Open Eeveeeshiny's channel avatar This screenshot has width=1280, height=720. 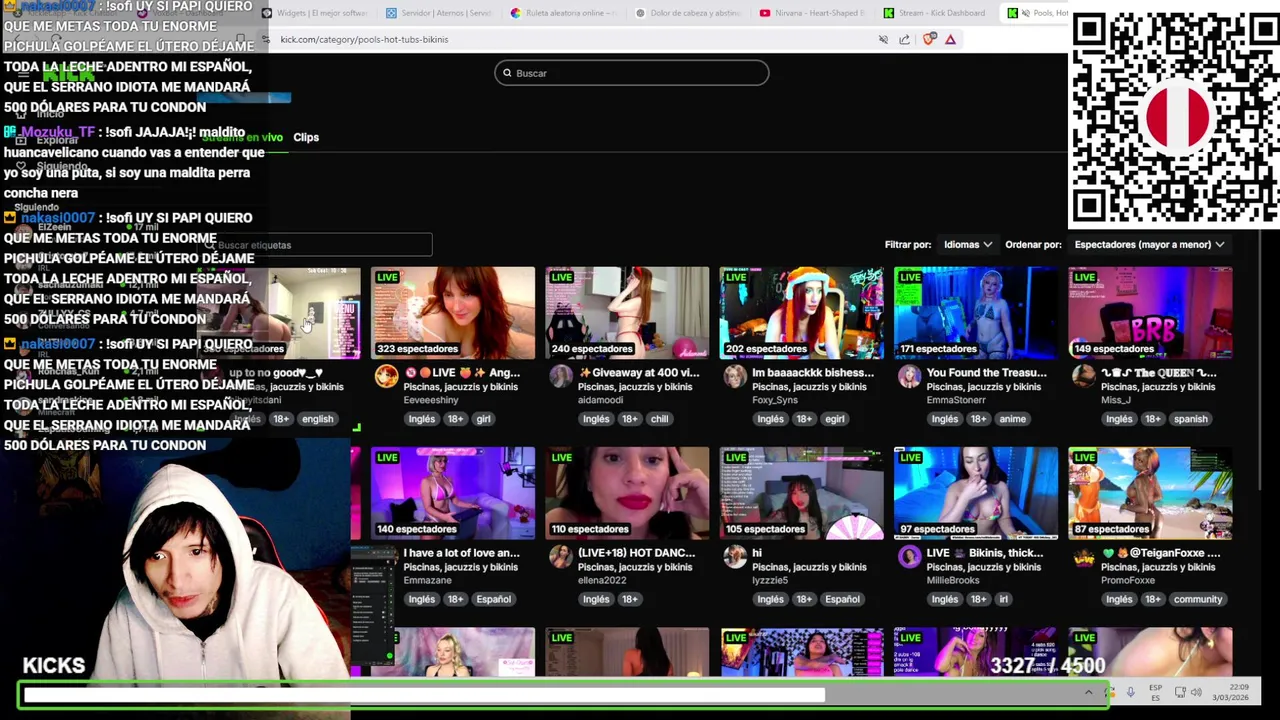tap(386, 376)
